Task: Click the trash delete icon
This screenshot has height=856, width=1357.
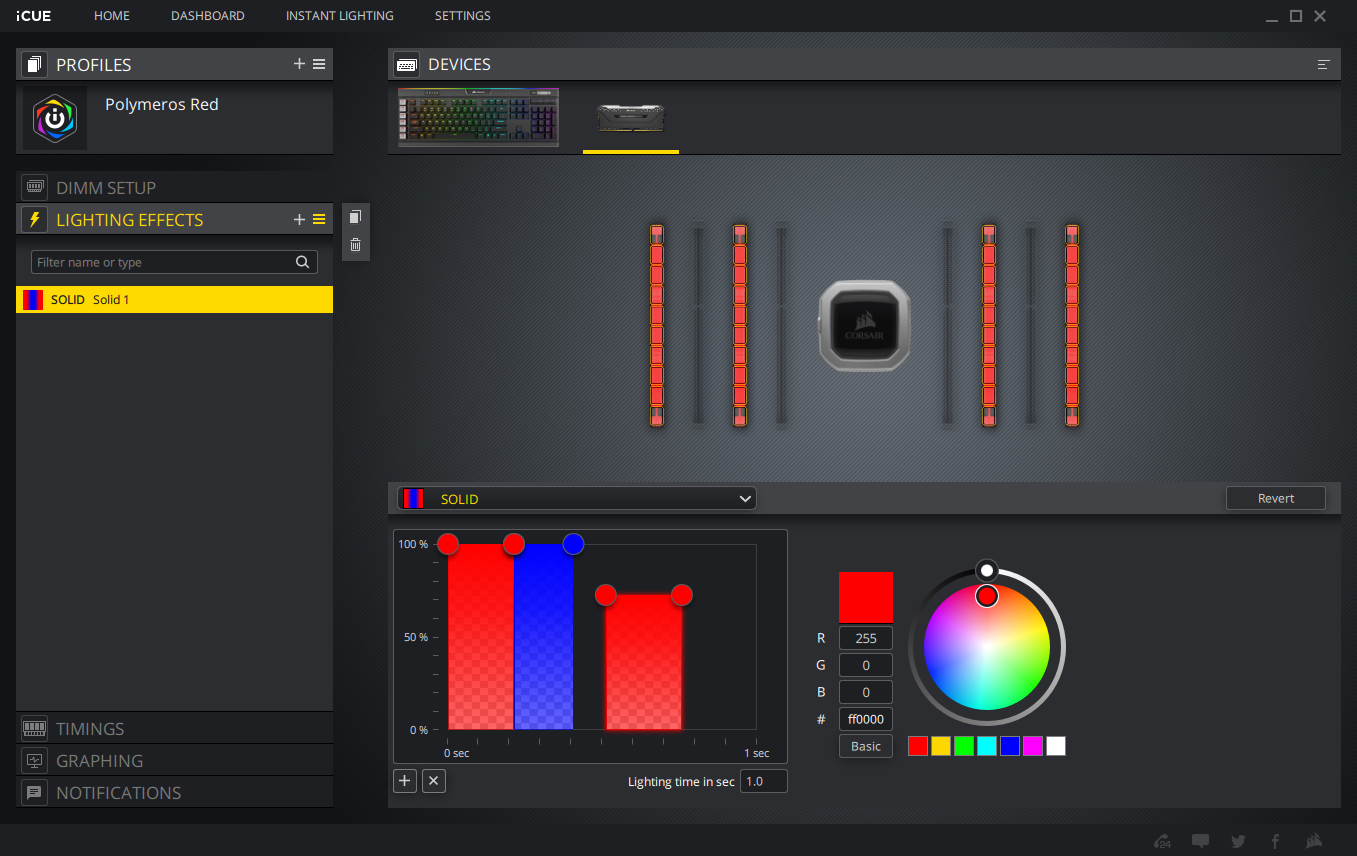Action: (x=355, y=245)
